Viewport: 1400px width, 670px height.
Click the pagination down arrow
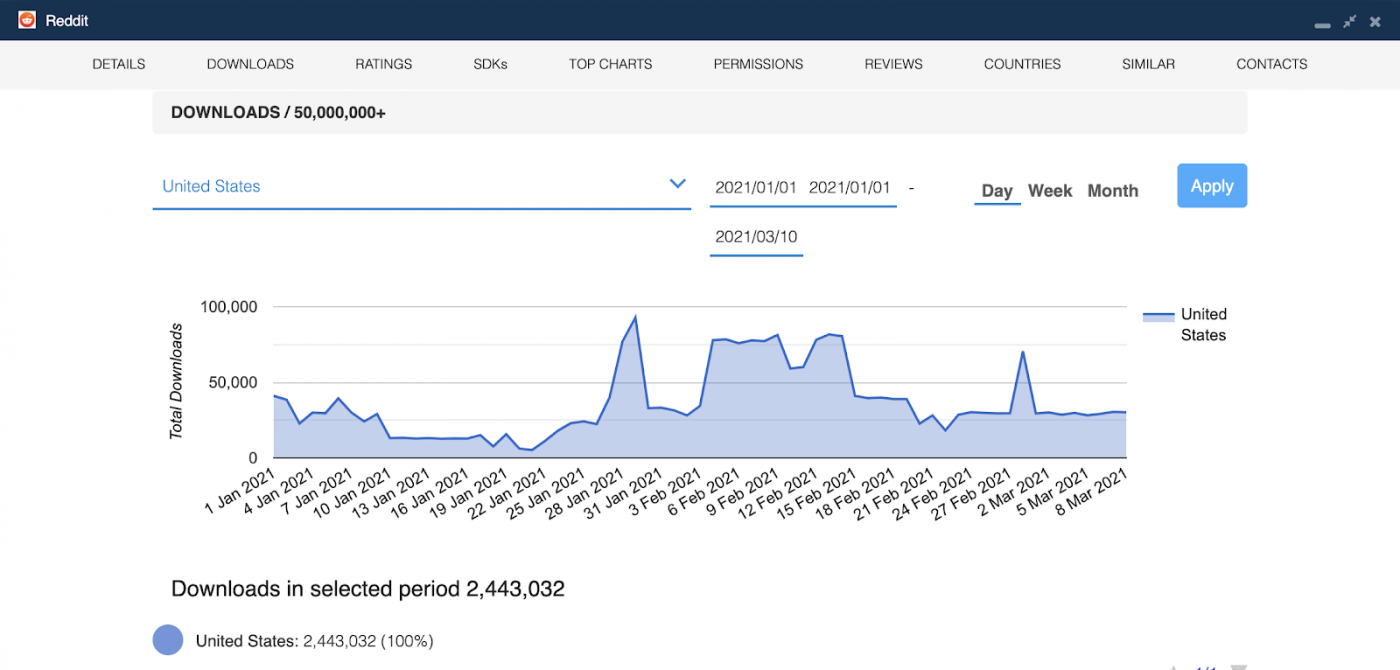(x=1238, y=665)
